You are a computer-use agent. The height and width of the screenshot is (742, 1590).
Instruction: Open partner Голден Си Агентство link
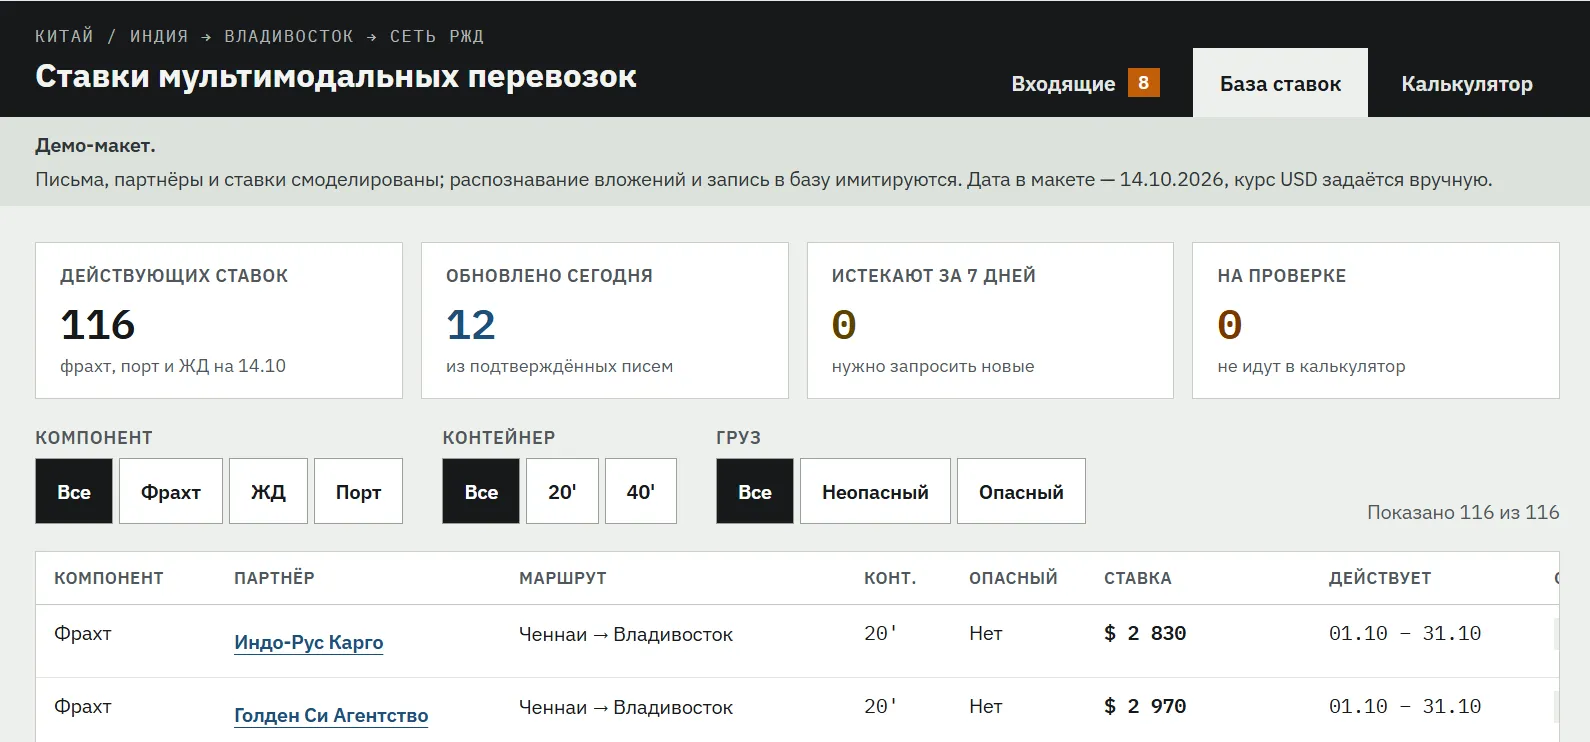tap(331, 715)
